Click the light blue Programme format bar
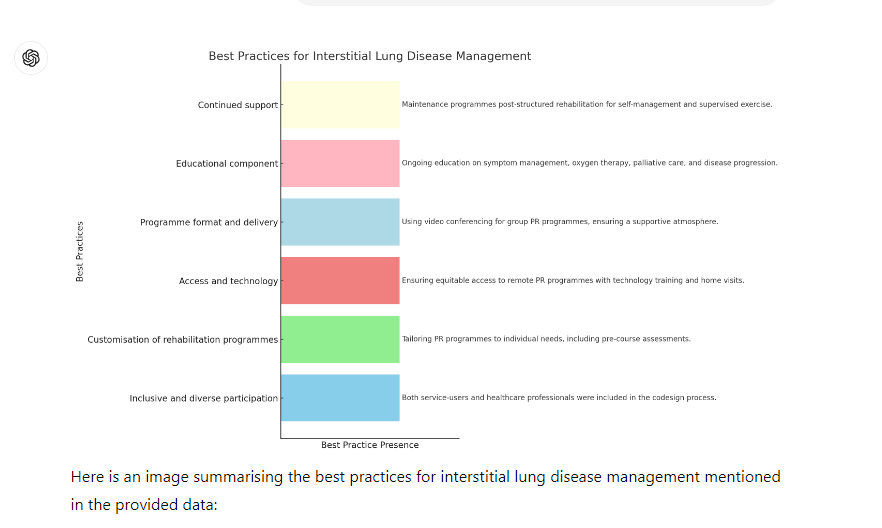 click(340, 222)
